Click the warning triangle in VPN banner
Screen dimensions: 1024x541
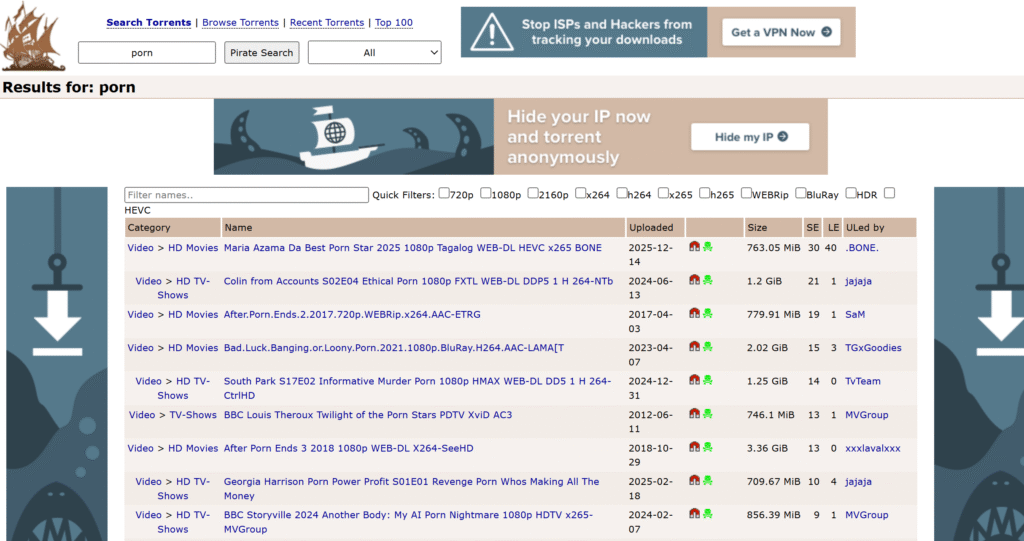492,33
